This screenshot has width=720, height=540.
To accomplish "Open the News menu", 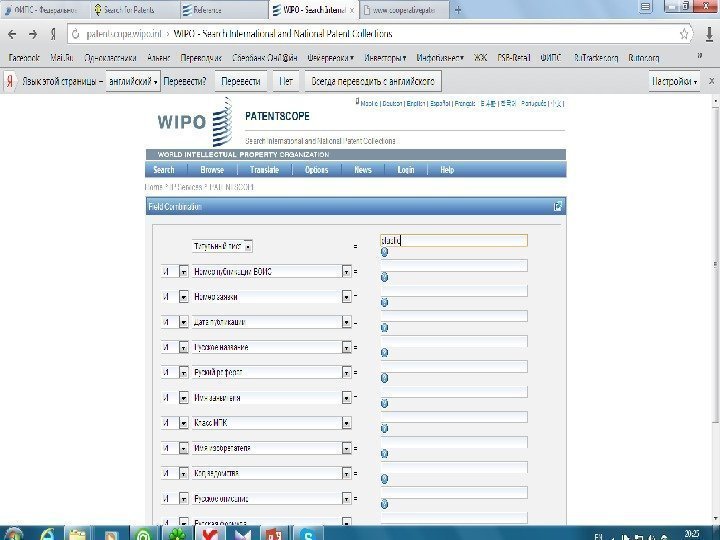I will (x=363, y=169).
